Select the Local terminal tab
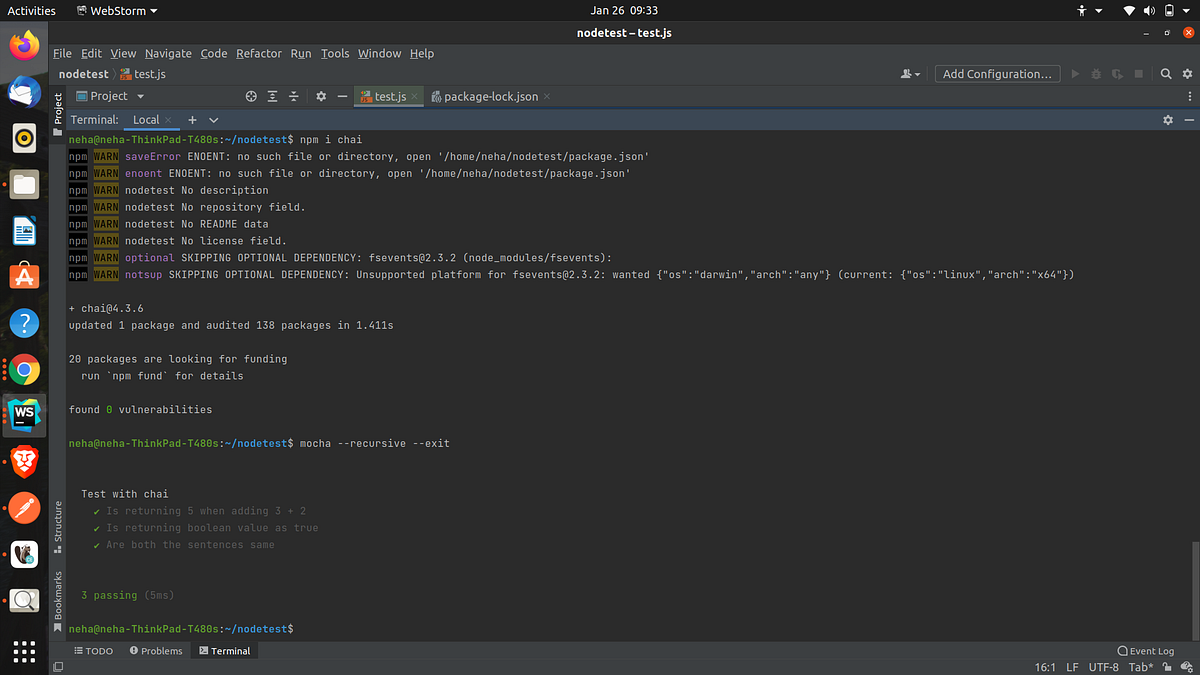The width and height of the screenshot is (1200, 675). (146, 120)
